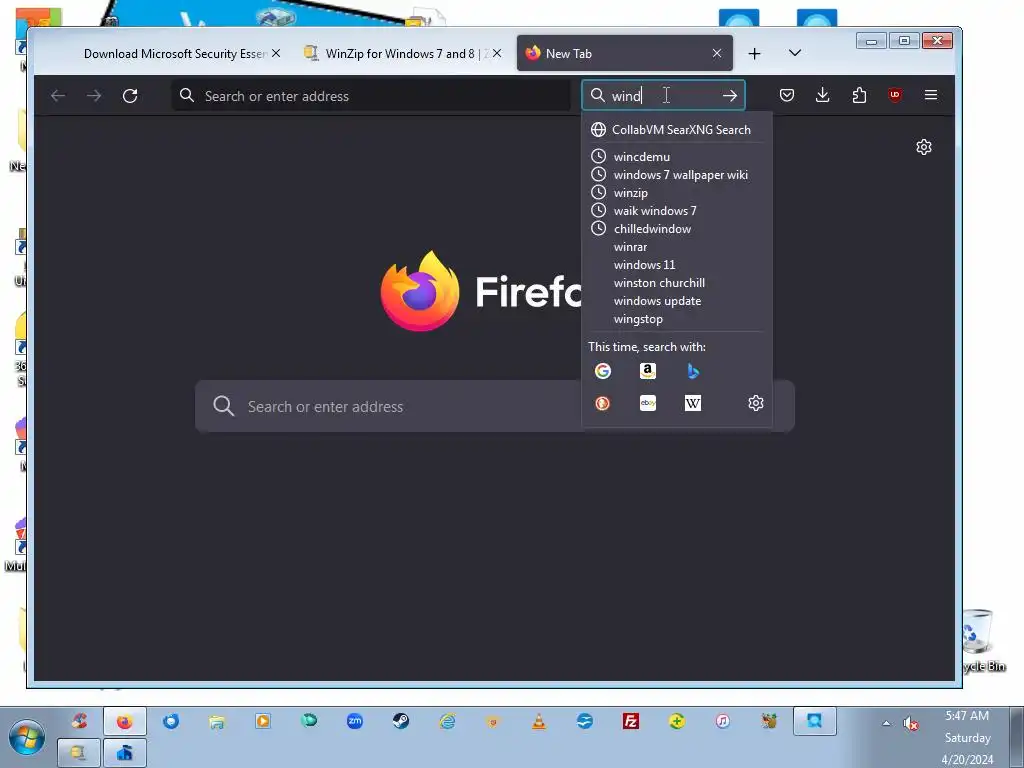
Task: Open Zoom from the taskbar
Action: click(x=355, y=721)
